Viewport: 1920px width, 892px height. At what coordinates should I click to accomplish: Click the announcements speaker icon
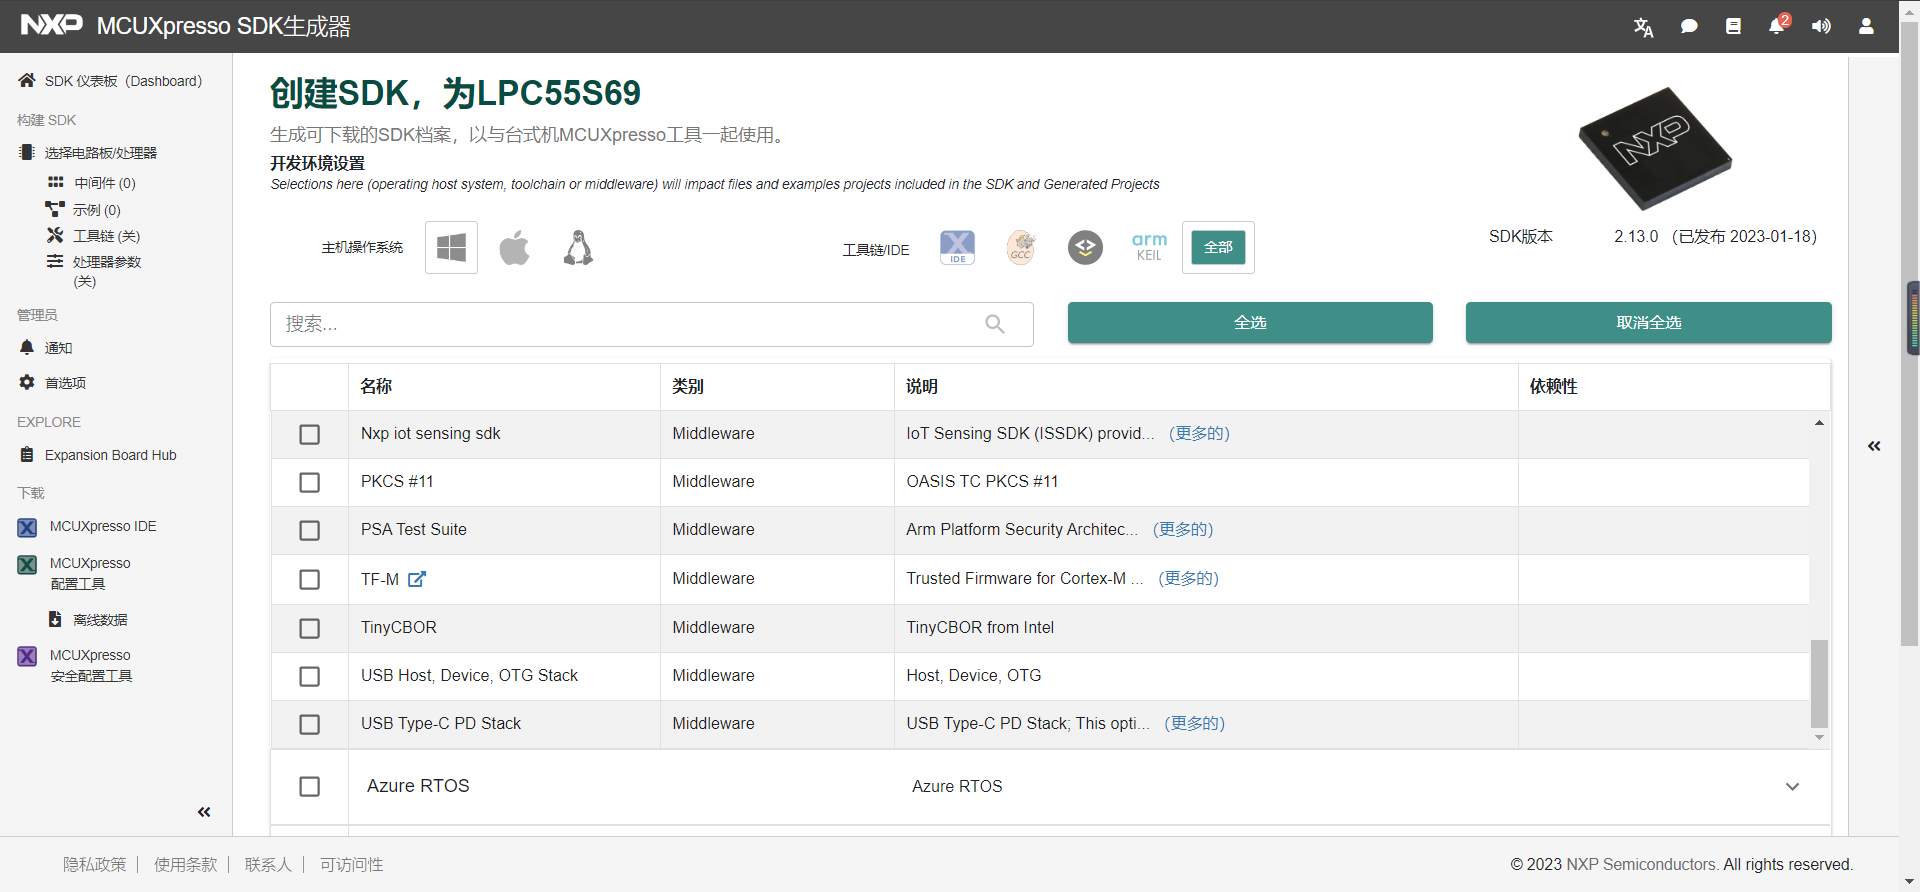[x=1821, y=27]
